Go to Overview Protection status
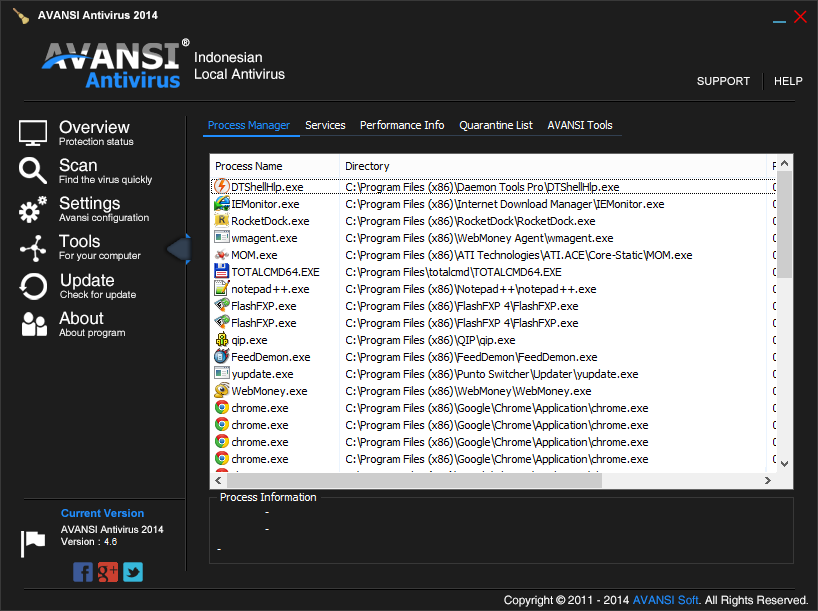This screenshot has width=818, height=611. (x=94, y=133)
